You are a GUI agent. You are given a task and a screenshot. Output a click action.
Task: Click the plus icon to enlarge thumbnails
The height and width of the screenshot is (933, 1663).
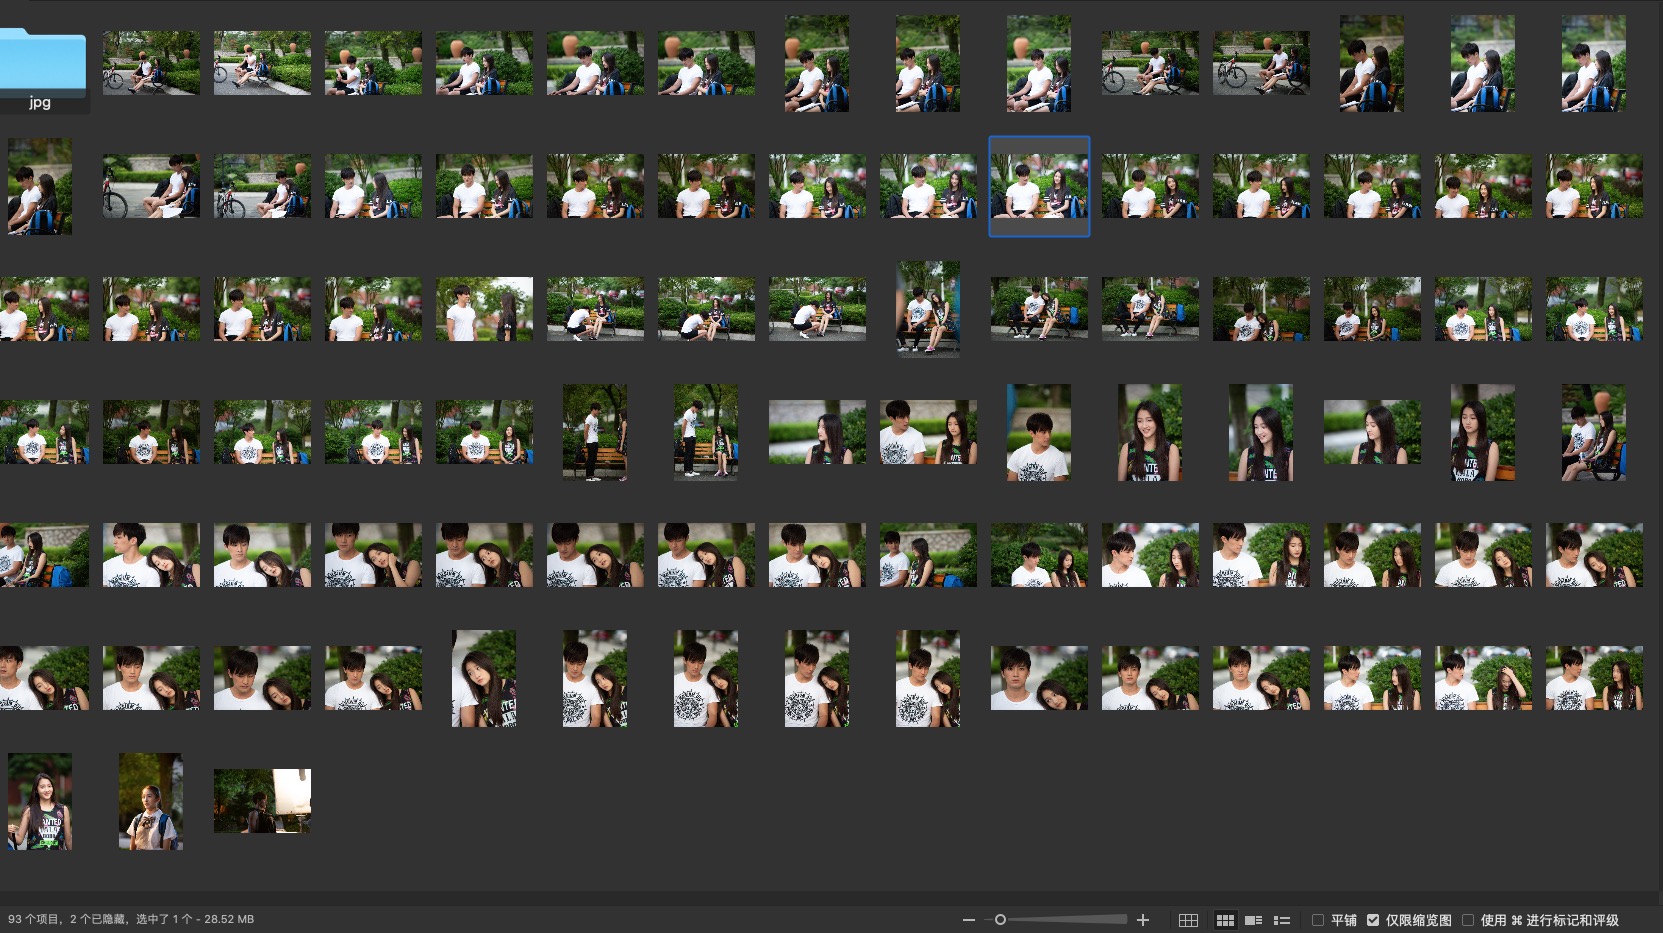click(x=1143, y=920)
